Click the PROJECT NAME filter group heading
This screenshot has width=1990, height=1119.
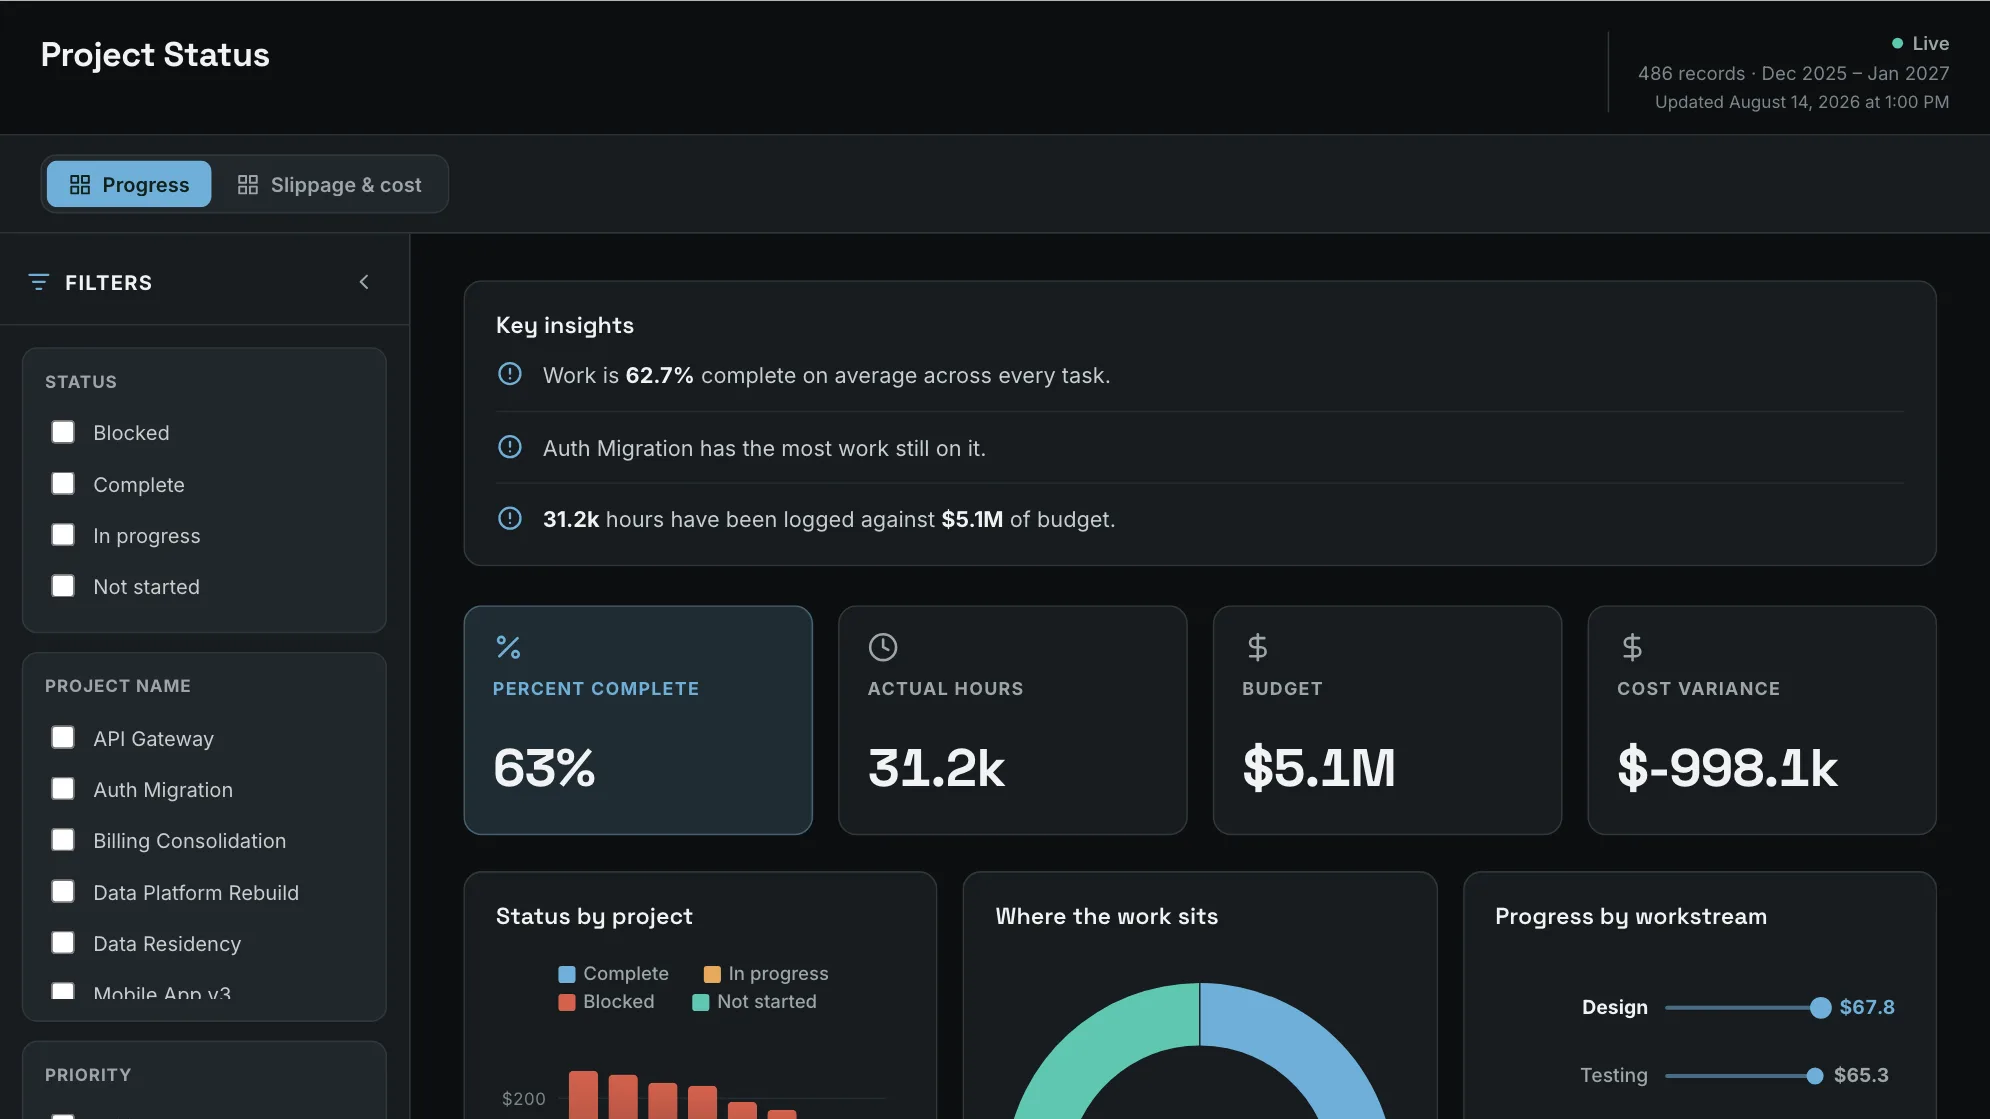(118, 686)
